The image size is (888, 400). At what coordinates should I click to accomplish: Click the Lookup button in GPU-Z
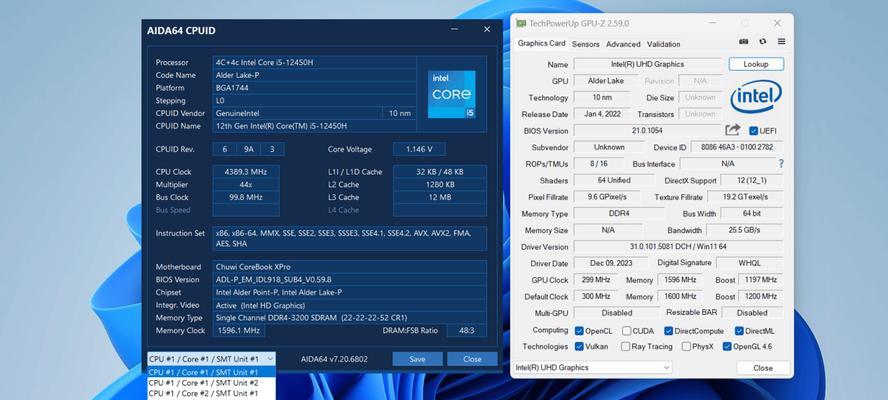[756, 64]
